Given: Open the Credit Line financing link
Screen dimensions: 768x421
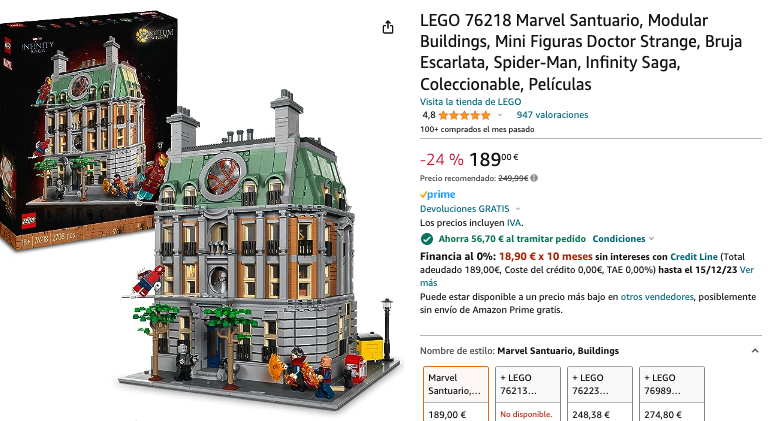Looking at the screenshot, I should pos(694,257).
